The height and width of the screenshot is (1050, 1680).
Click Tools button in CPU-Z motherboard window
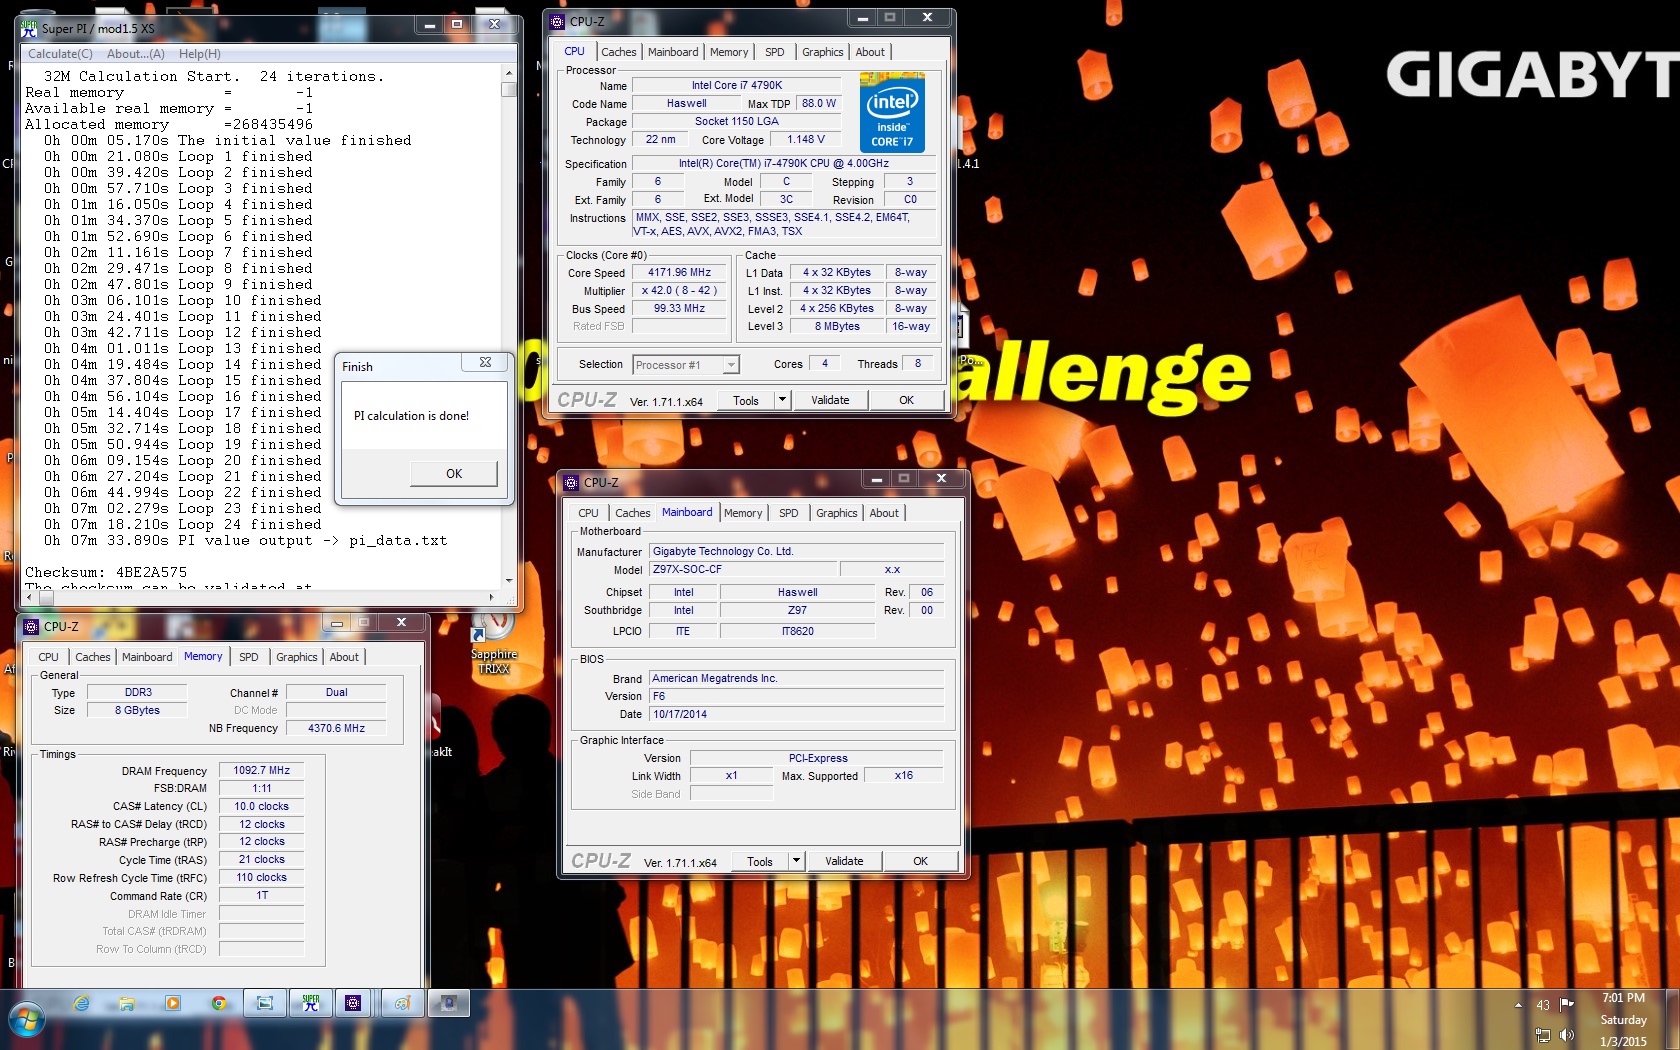tap(760, 861)
